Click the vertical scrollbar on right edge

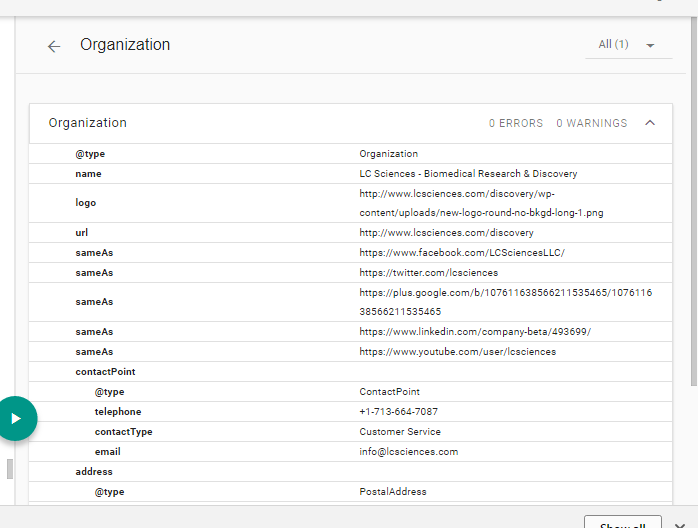[x=694, y=200]
